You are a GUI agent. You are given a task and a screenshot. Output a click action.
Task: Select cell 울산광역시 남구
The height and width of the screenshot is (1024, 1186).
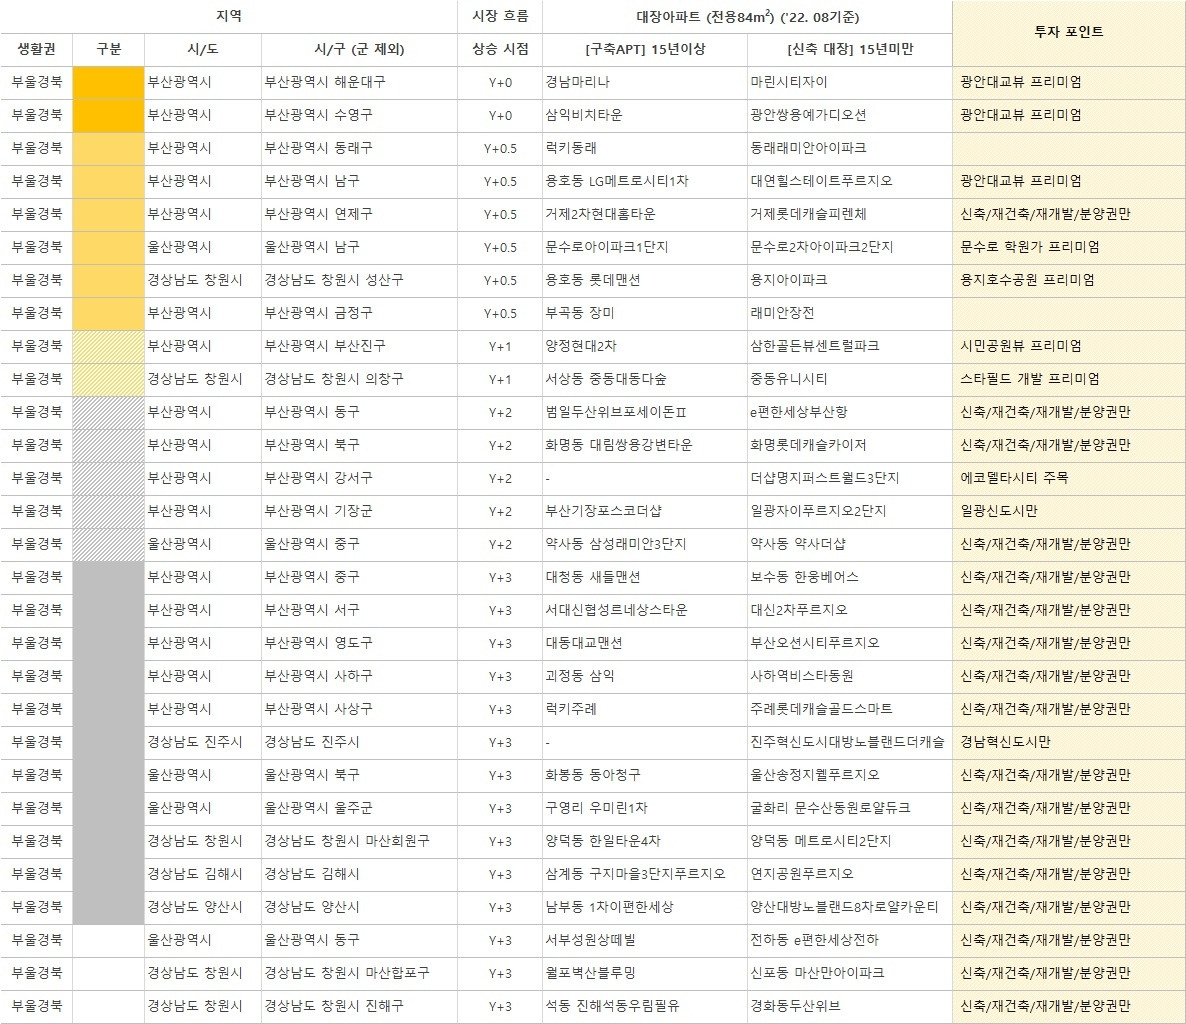(x=359, y=247)
